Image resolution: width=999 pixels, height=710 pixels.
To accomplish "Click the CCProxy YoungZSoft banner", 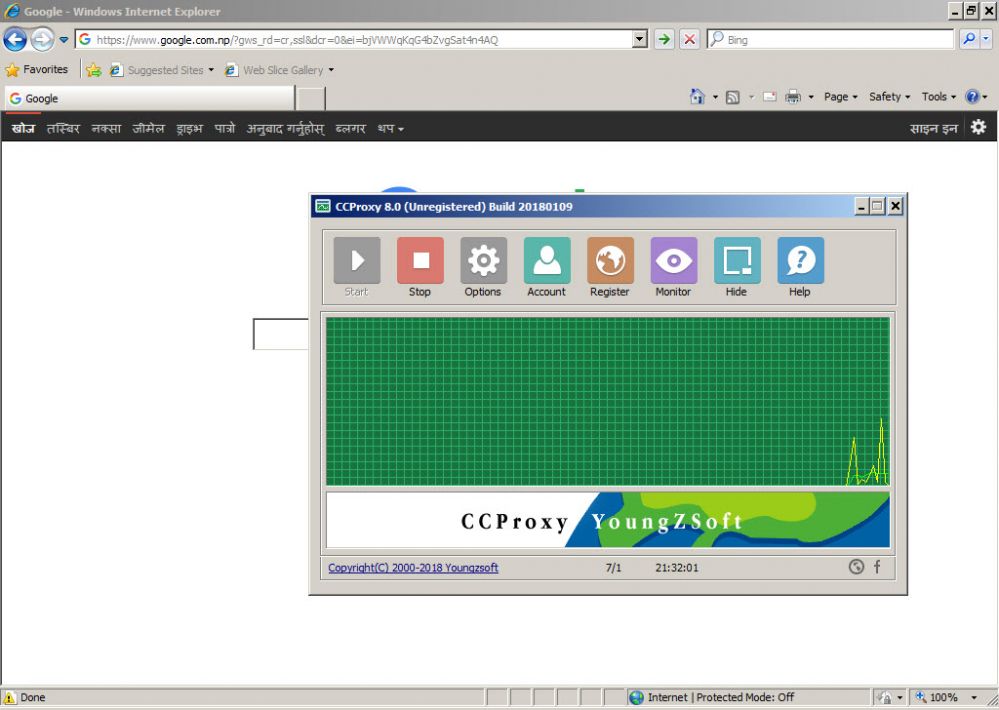I will pyautogui.click(x=608, y=519).
